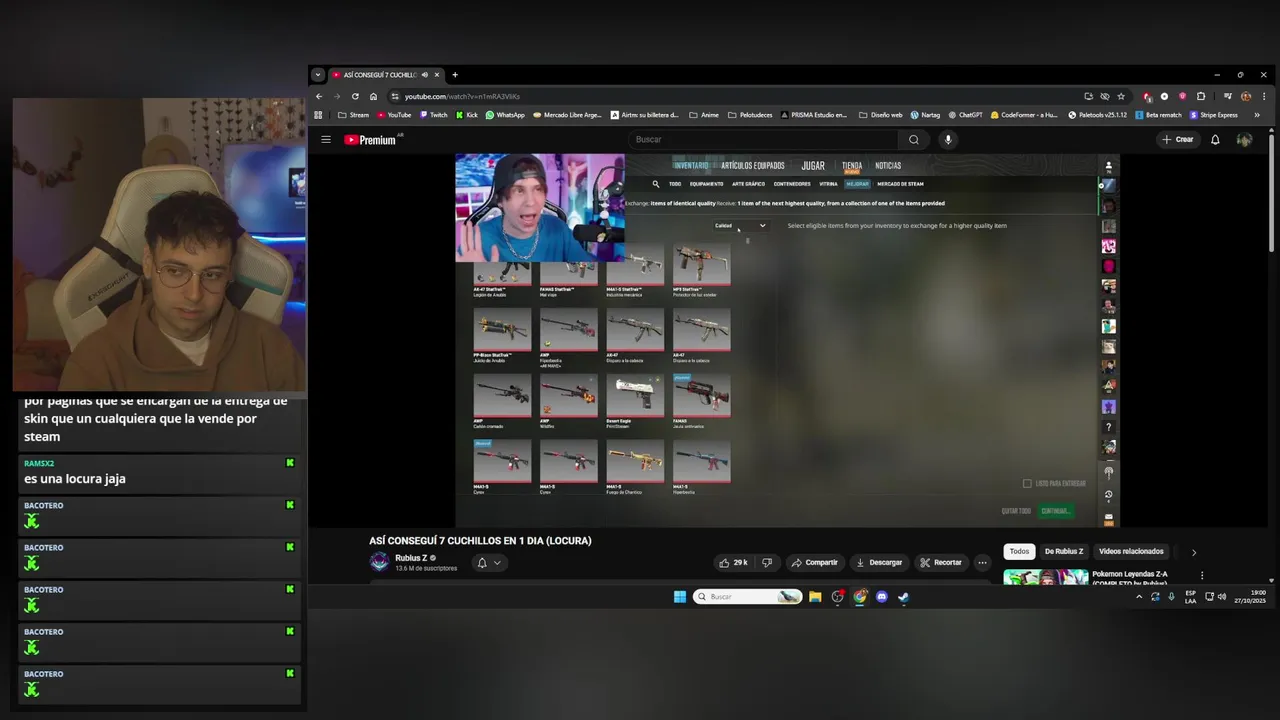This screenshot has height=720, width=1280.
Task: Open WhatsApp bookmark
Action: [x=505, y=115]
